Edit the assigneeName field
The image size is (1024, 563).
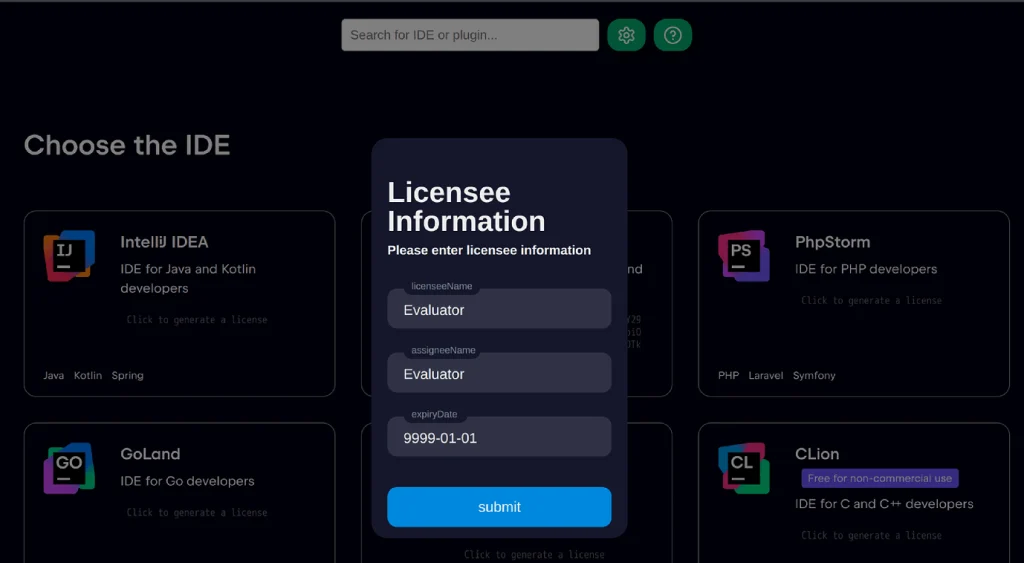pyautogui.click(x=499, y=373)
